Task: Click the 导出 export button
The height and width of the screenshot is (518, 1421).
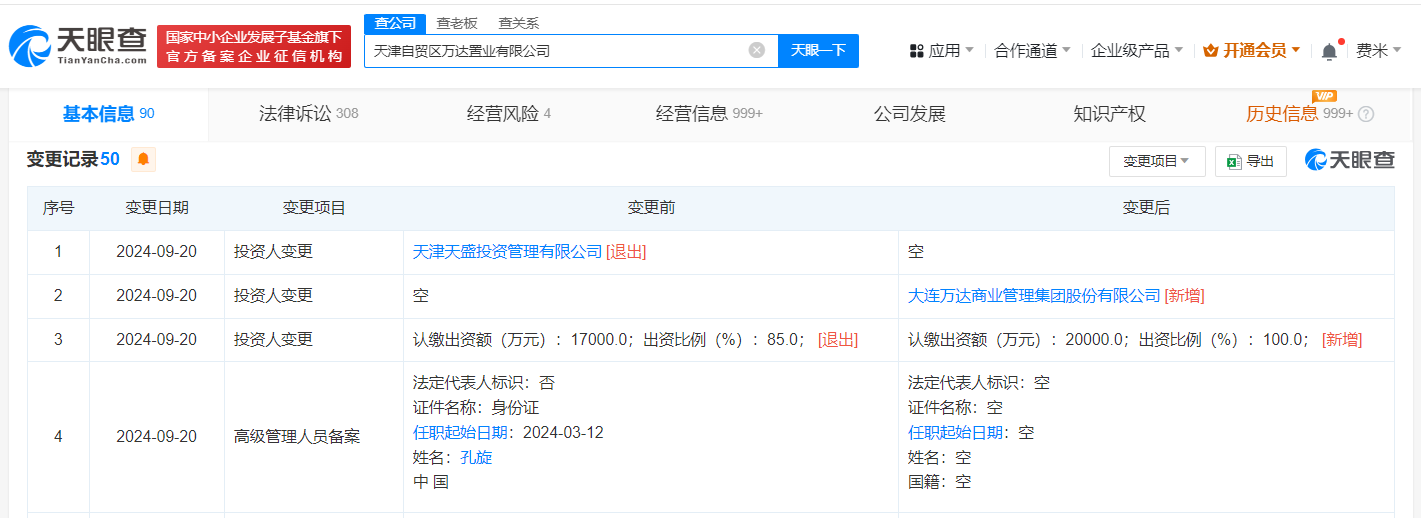Action: click(x=1251, y=161)
